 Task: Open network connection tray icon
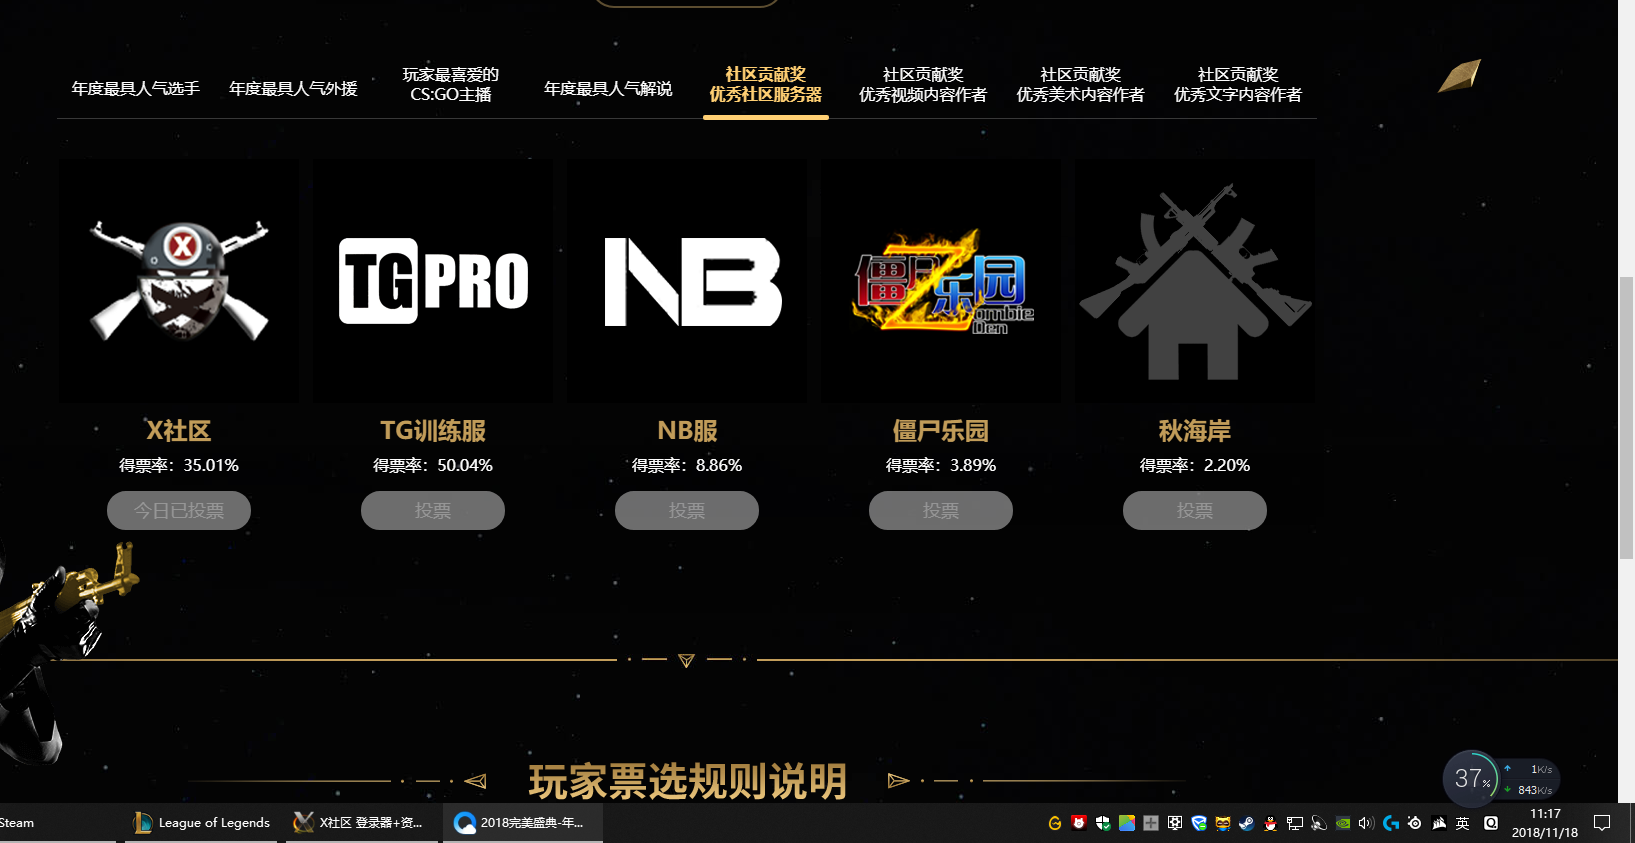[1295, 823]
